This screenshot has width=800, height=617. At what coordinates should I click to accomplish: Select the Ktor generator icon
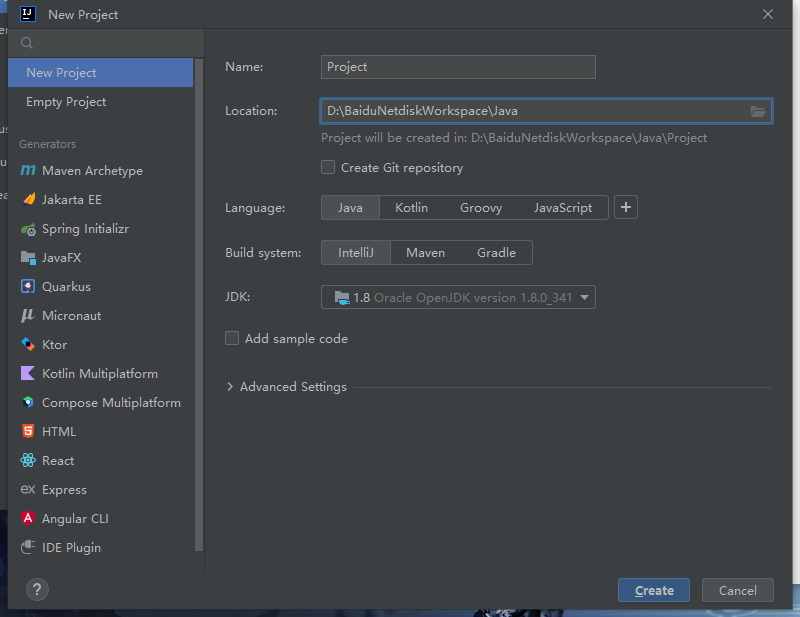coord(28,345)
